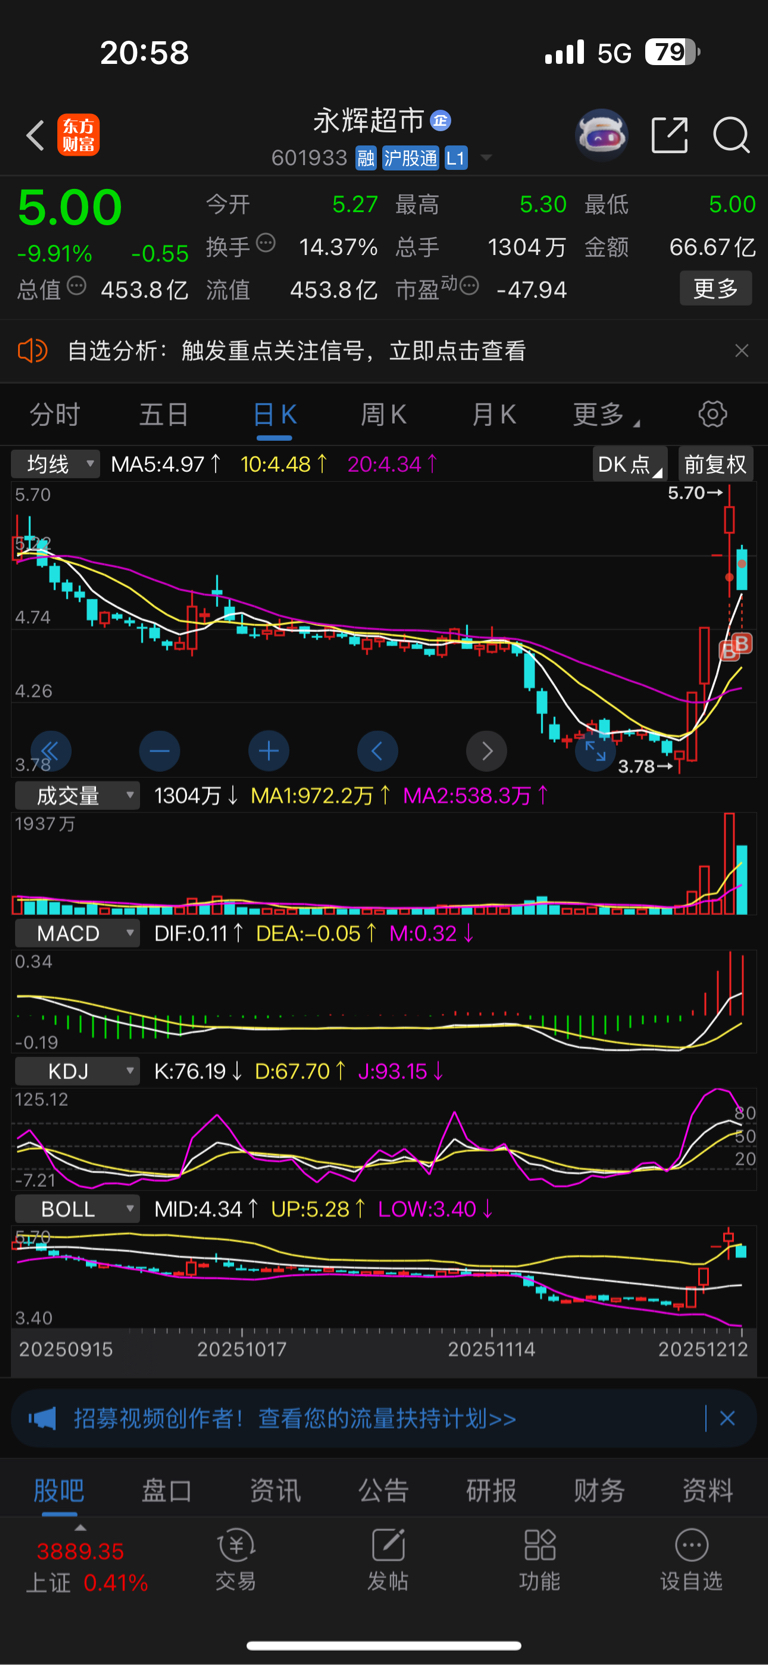Select 财务 tab
Image resolution: width=768 pixels, height=1665 pixels.
click(599, 1491)
